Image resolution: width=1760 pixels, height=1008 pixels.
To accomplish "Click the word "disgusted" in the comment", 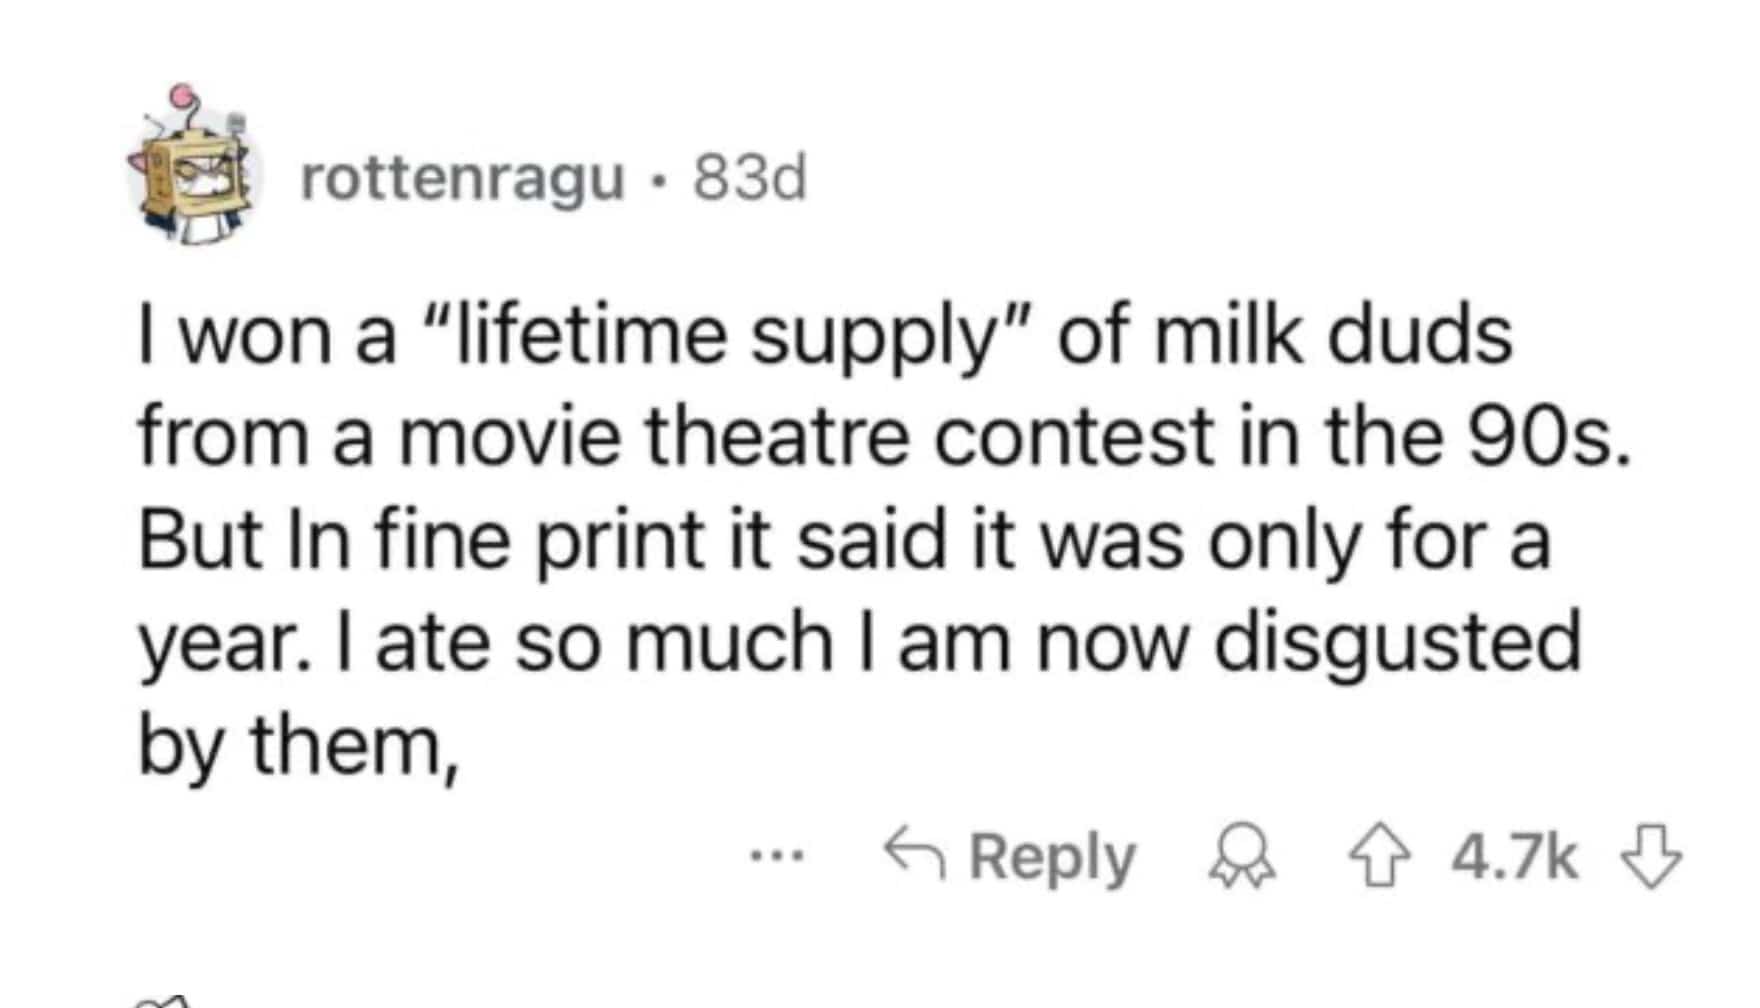I will coord(1398,643).
